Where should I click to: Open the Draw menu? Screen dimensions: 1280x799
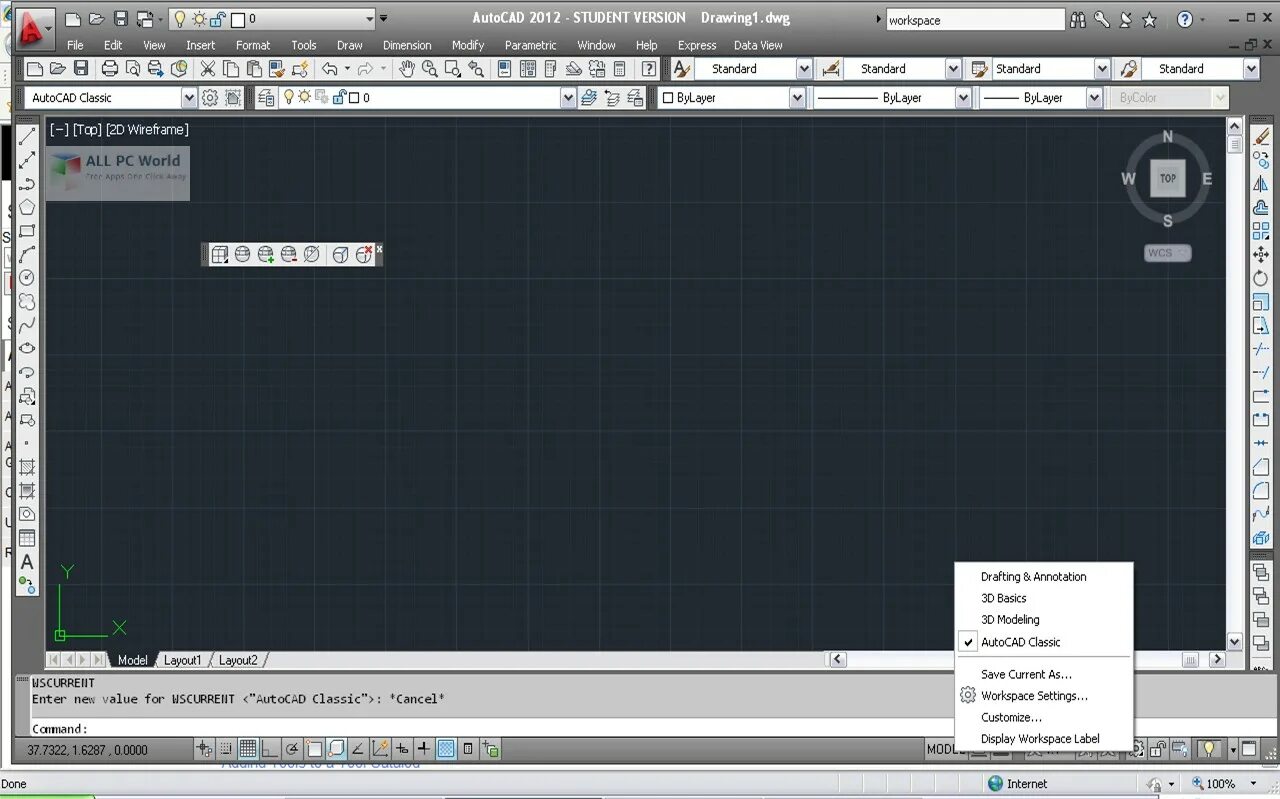point(350,45)
